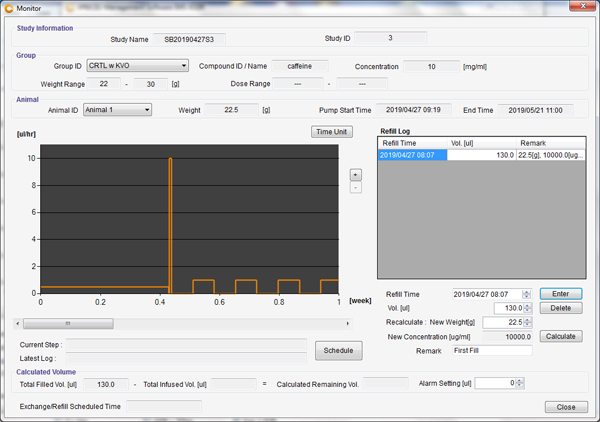Click the Calculated Remaining Vol. field
Screen dimensions: 600x422
click(x=385, y=383)
